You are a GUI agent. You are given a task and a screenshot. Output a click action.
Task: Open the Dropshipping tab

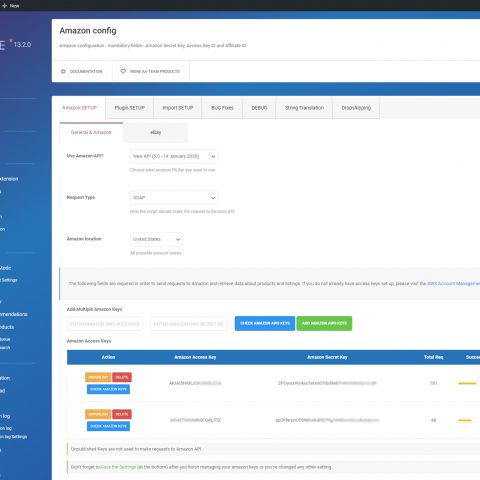pos(356,108)
